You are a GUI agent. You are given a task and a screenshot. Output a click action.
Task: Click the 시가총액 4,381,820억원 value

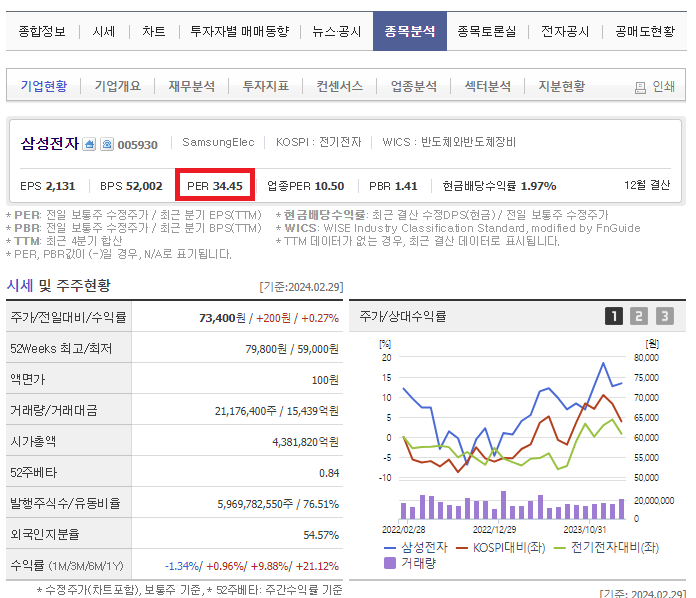coord(305,442)
